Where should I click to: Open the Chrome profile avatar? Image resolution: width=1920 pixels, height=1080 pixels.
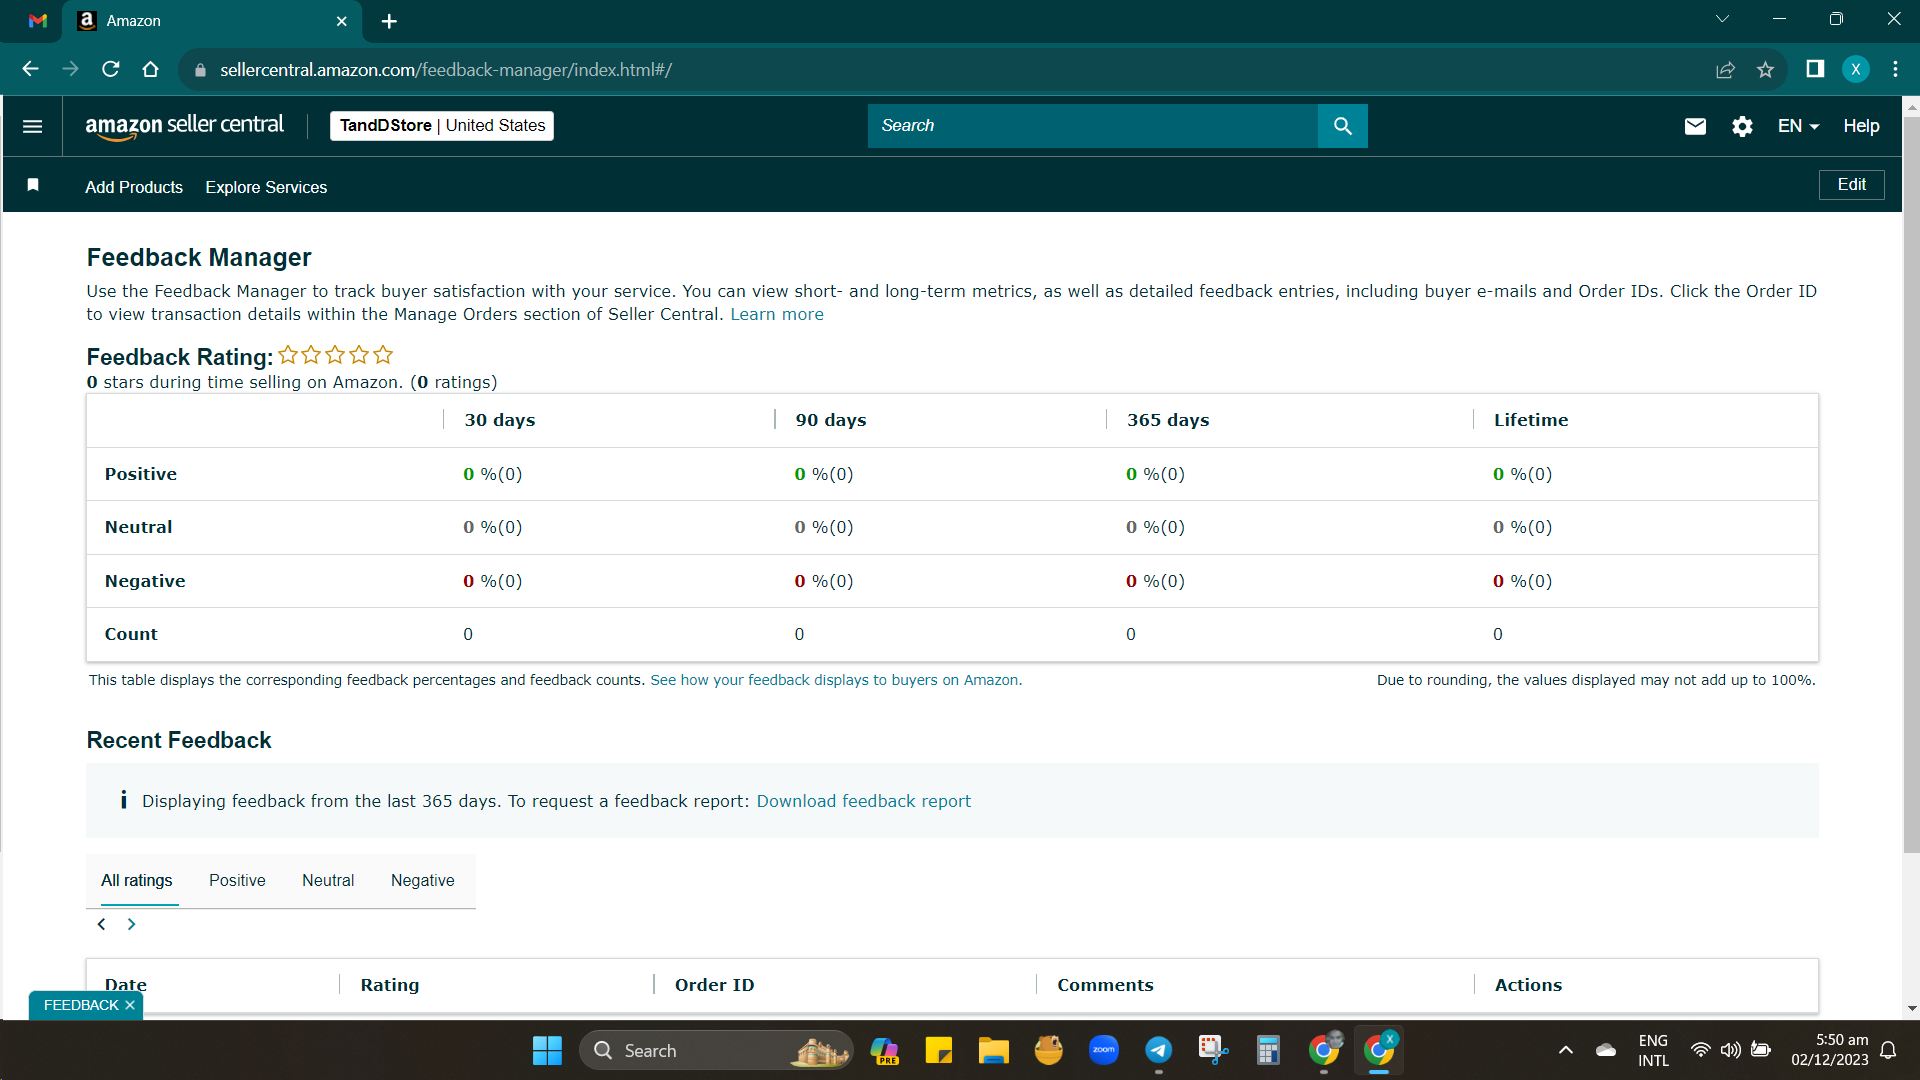coord(1856,69)
